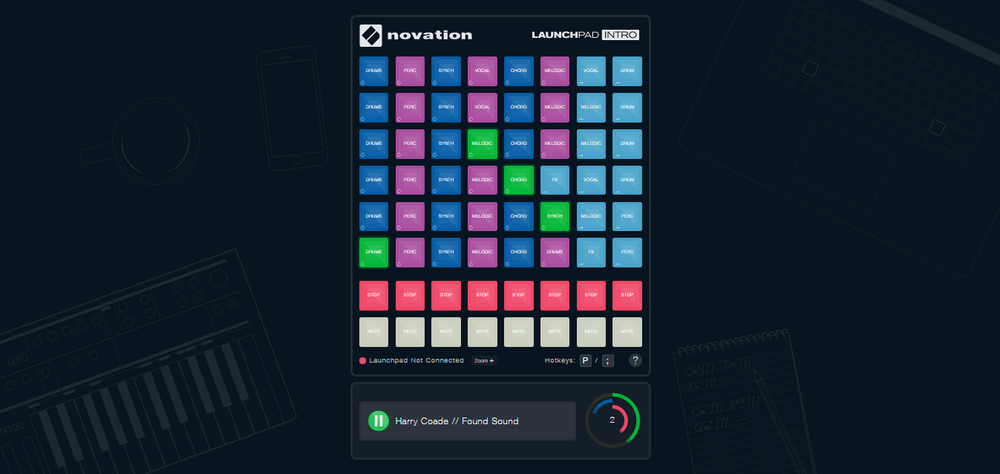Trigger the green MELODIC pad
This screenshot has width=1000, height=474.
[482, 144]
